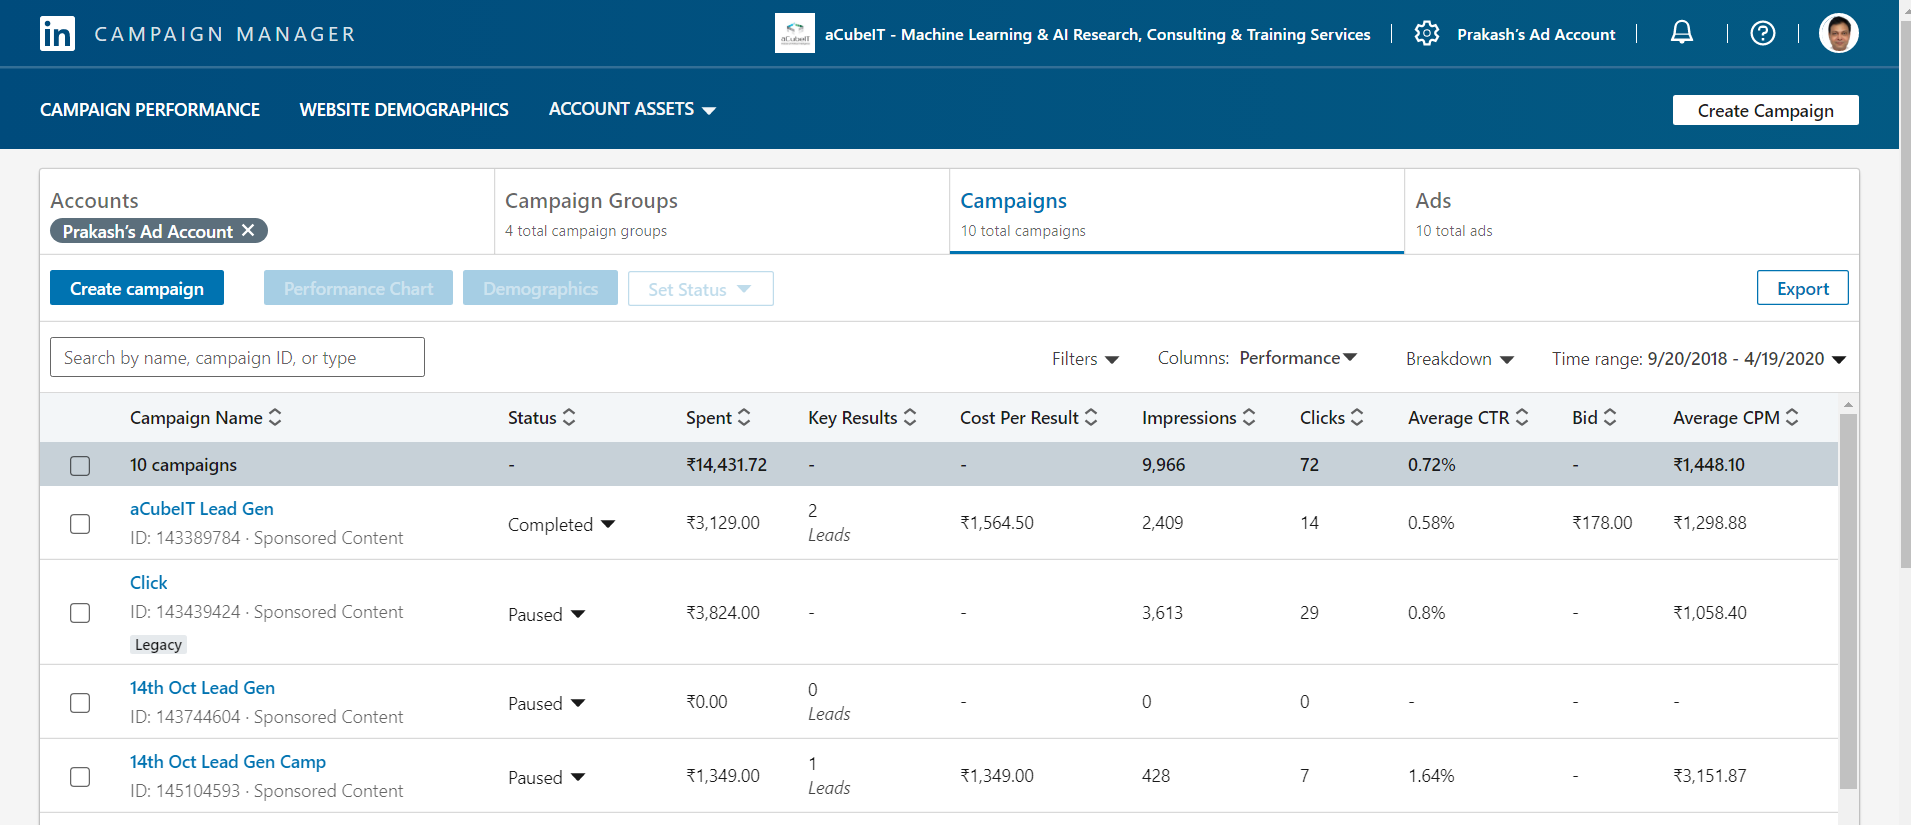1911x825 pixels.
Task: Focus the campaign search field
Action: coord(237,357)
